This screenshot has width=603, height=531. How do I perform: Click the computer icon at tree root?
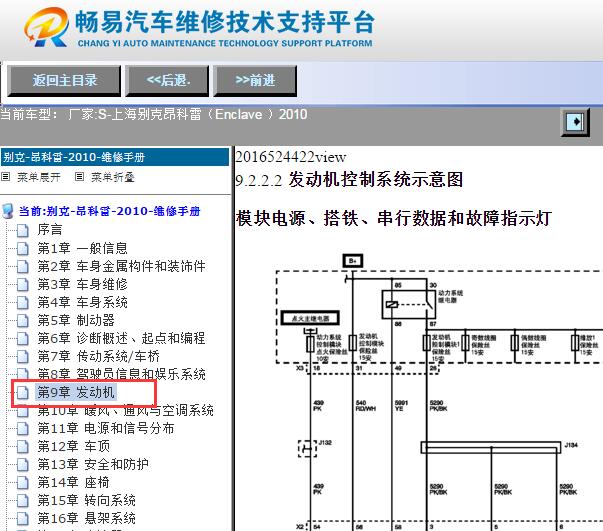[8, 211]
